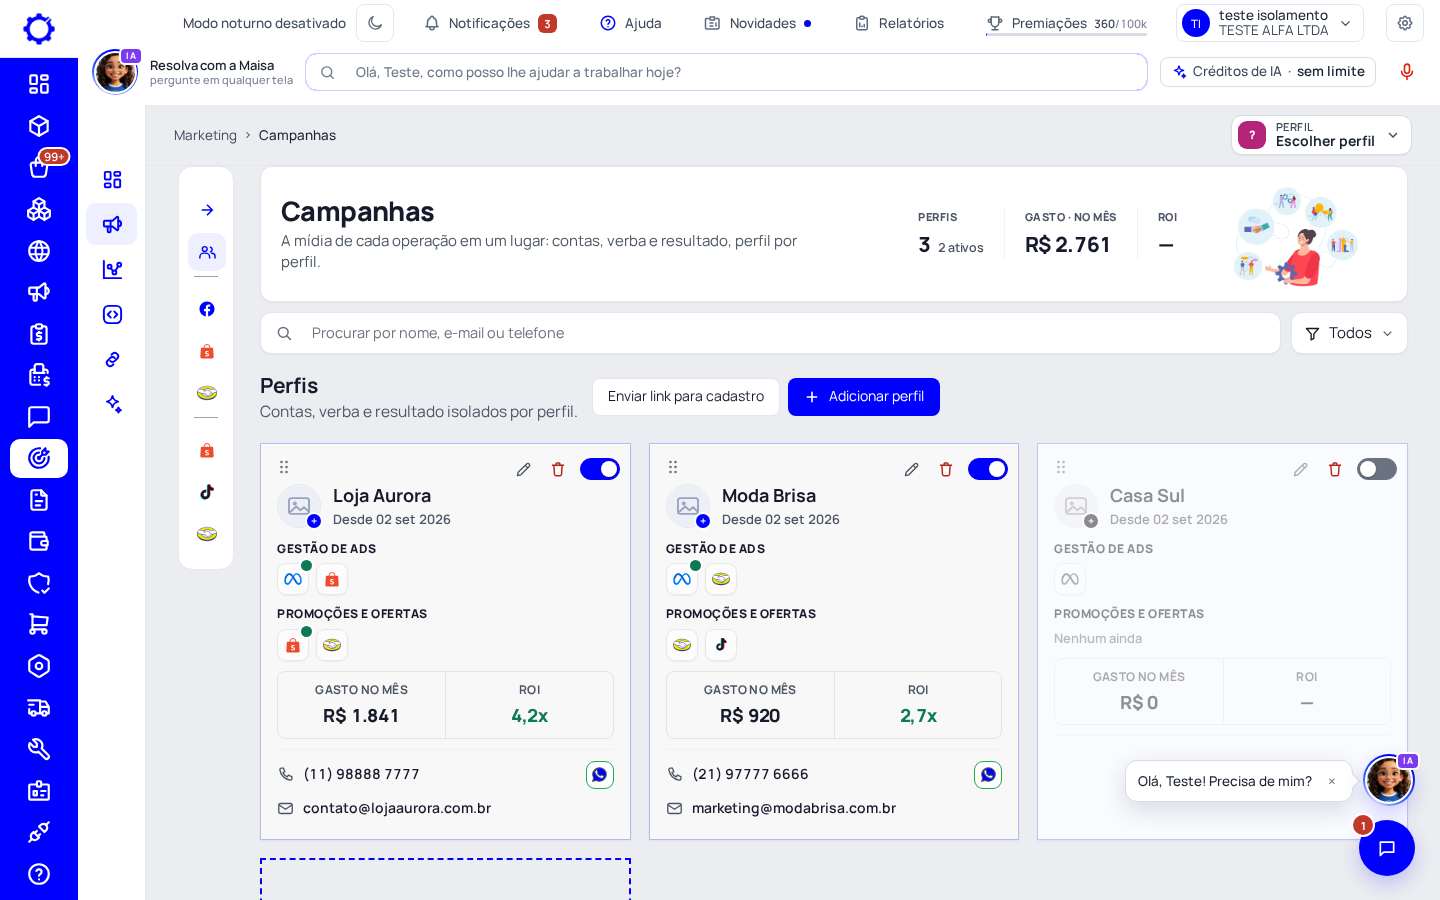The height and width of the screenshot is (900, 1440).
Task: Open analytics chart in secondary sidebar
Action: coord(112,269)
